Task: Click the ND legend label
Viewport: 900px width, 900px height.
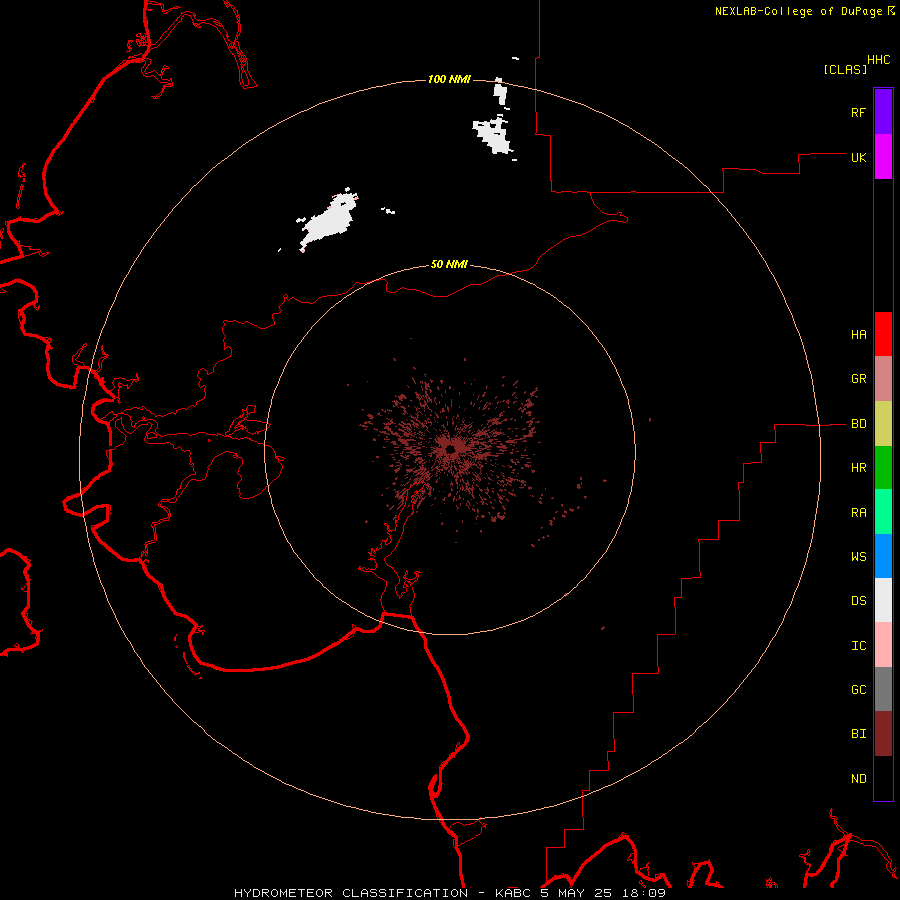Action: [859, 779]
